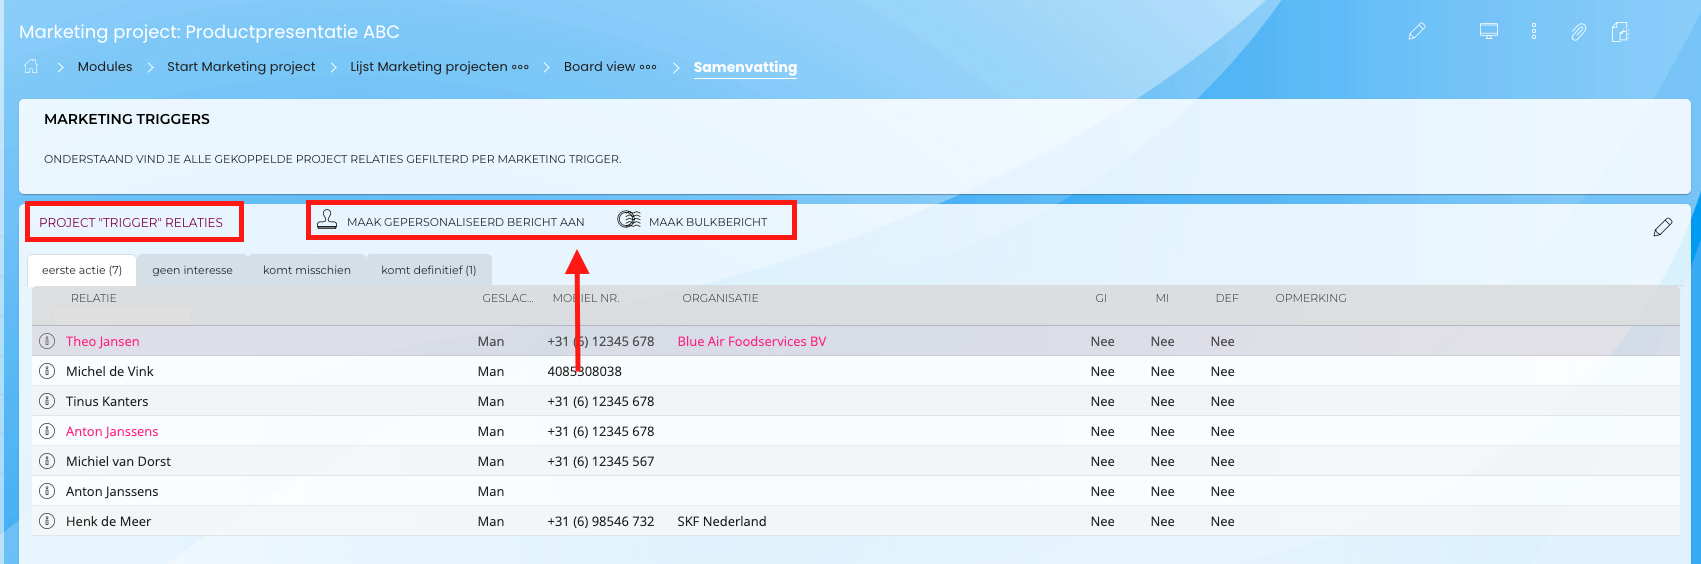Sort by DEF column header
1701x564 pixels.
click(x=1227, y=298)
